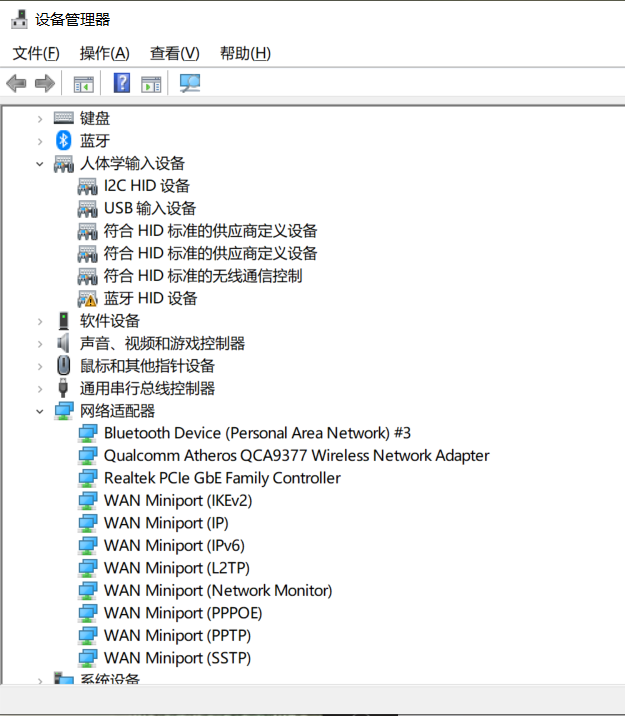Image resolution: width=625 pixels, height=716 pixels.
Task: Click the icon beside WAN Miniport (SSTP)
Action: pos(88,658)
